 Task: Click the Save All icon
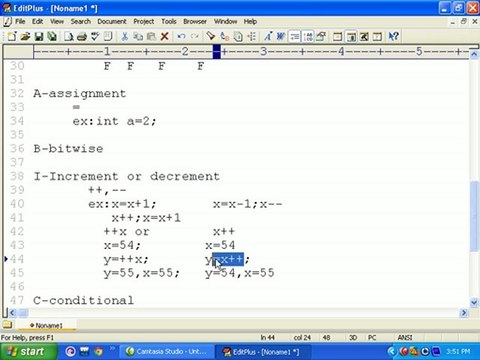coord(52,36)
